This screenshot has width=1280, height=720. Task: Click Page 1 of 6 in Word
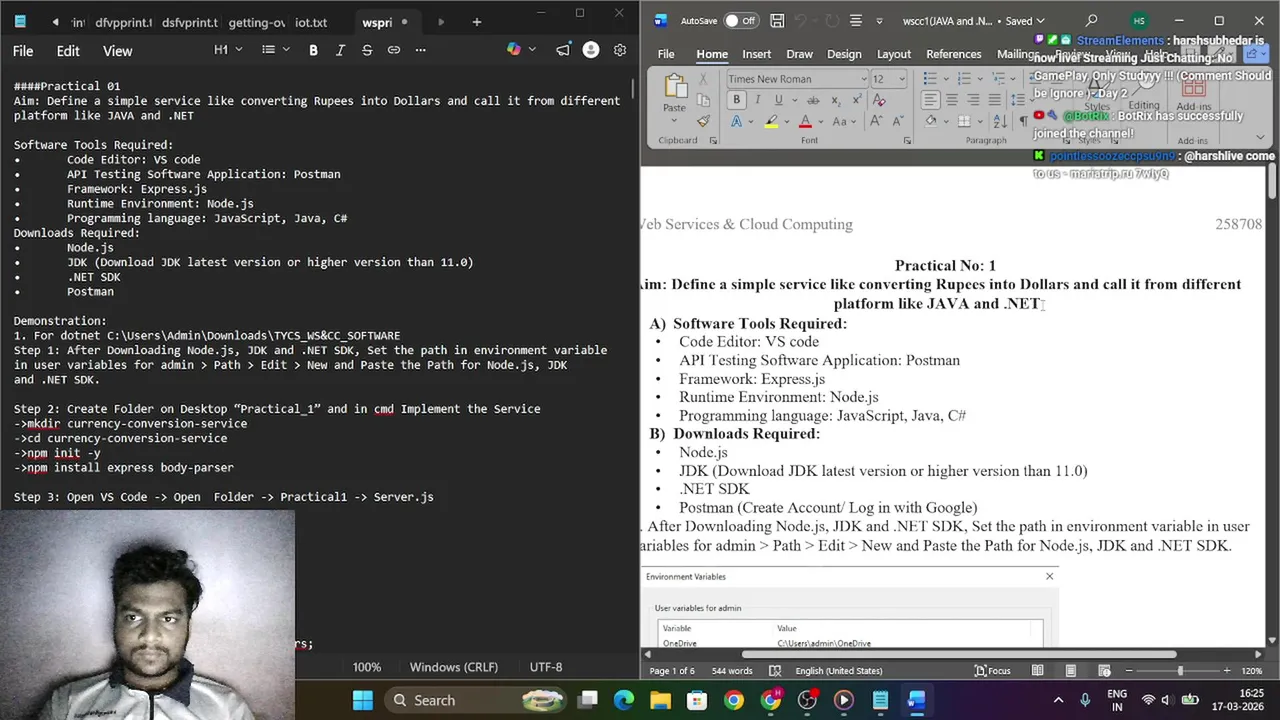pos(672,671)
